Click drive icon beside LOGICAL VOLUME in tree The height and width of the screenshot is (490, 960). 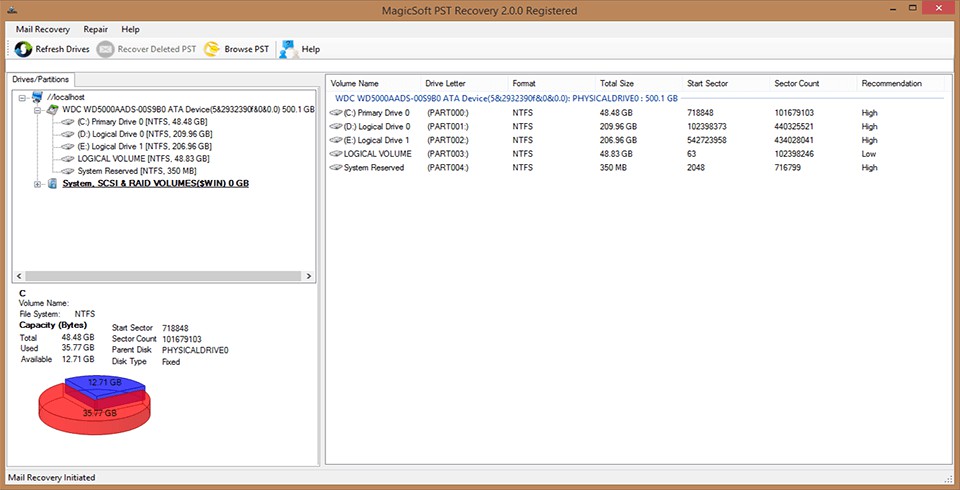pos(67,159)
